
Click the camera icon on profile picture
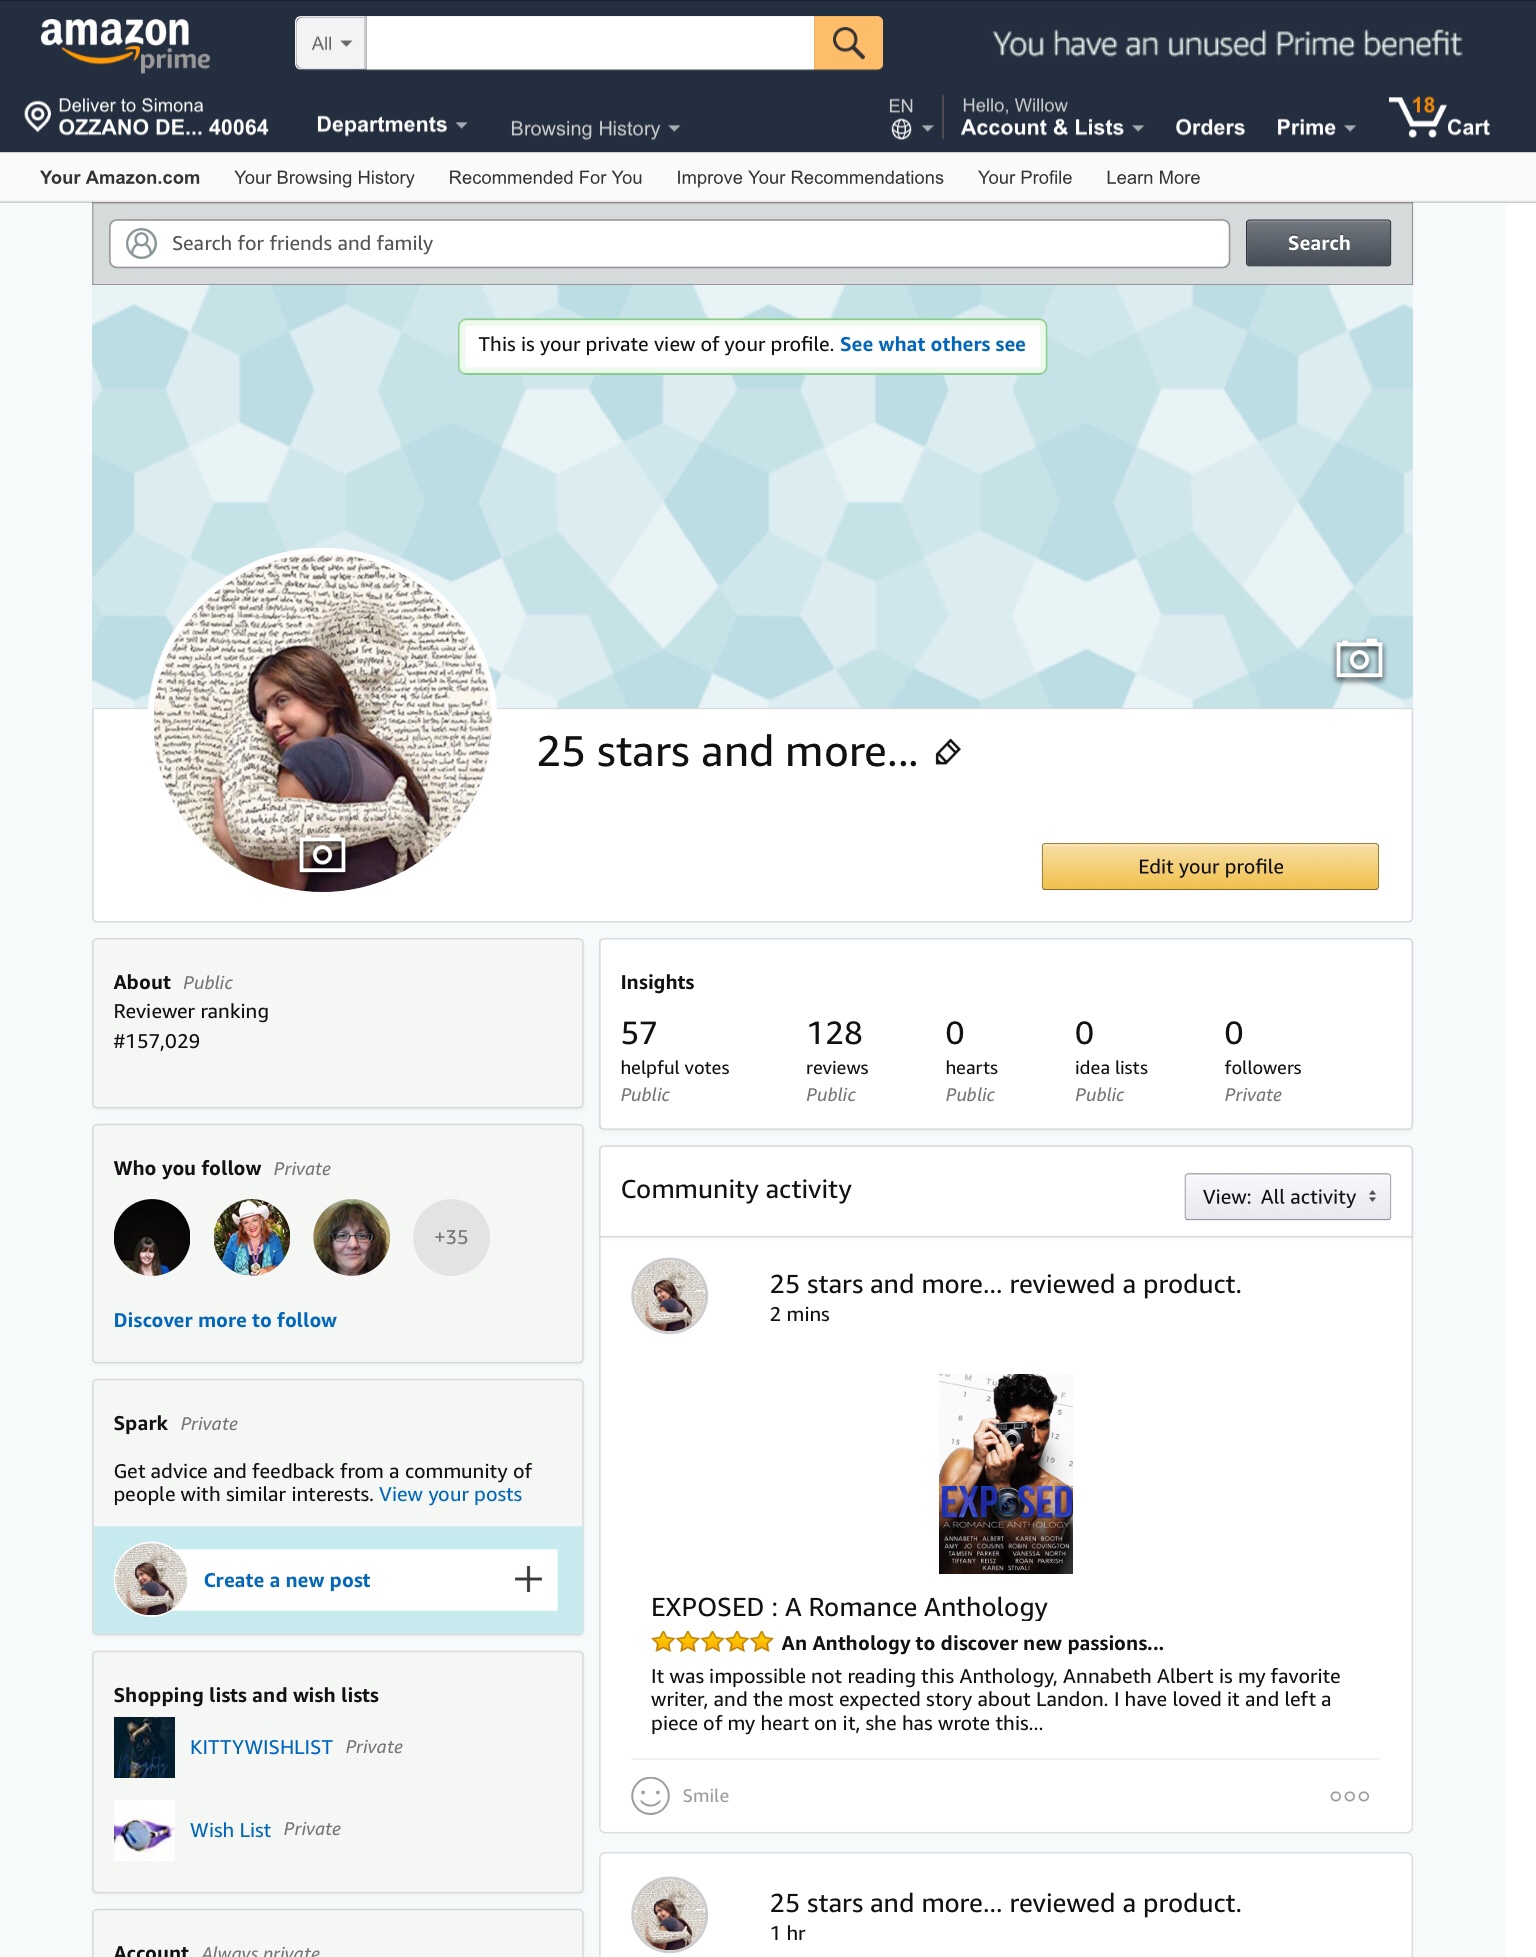pos(322,854)
